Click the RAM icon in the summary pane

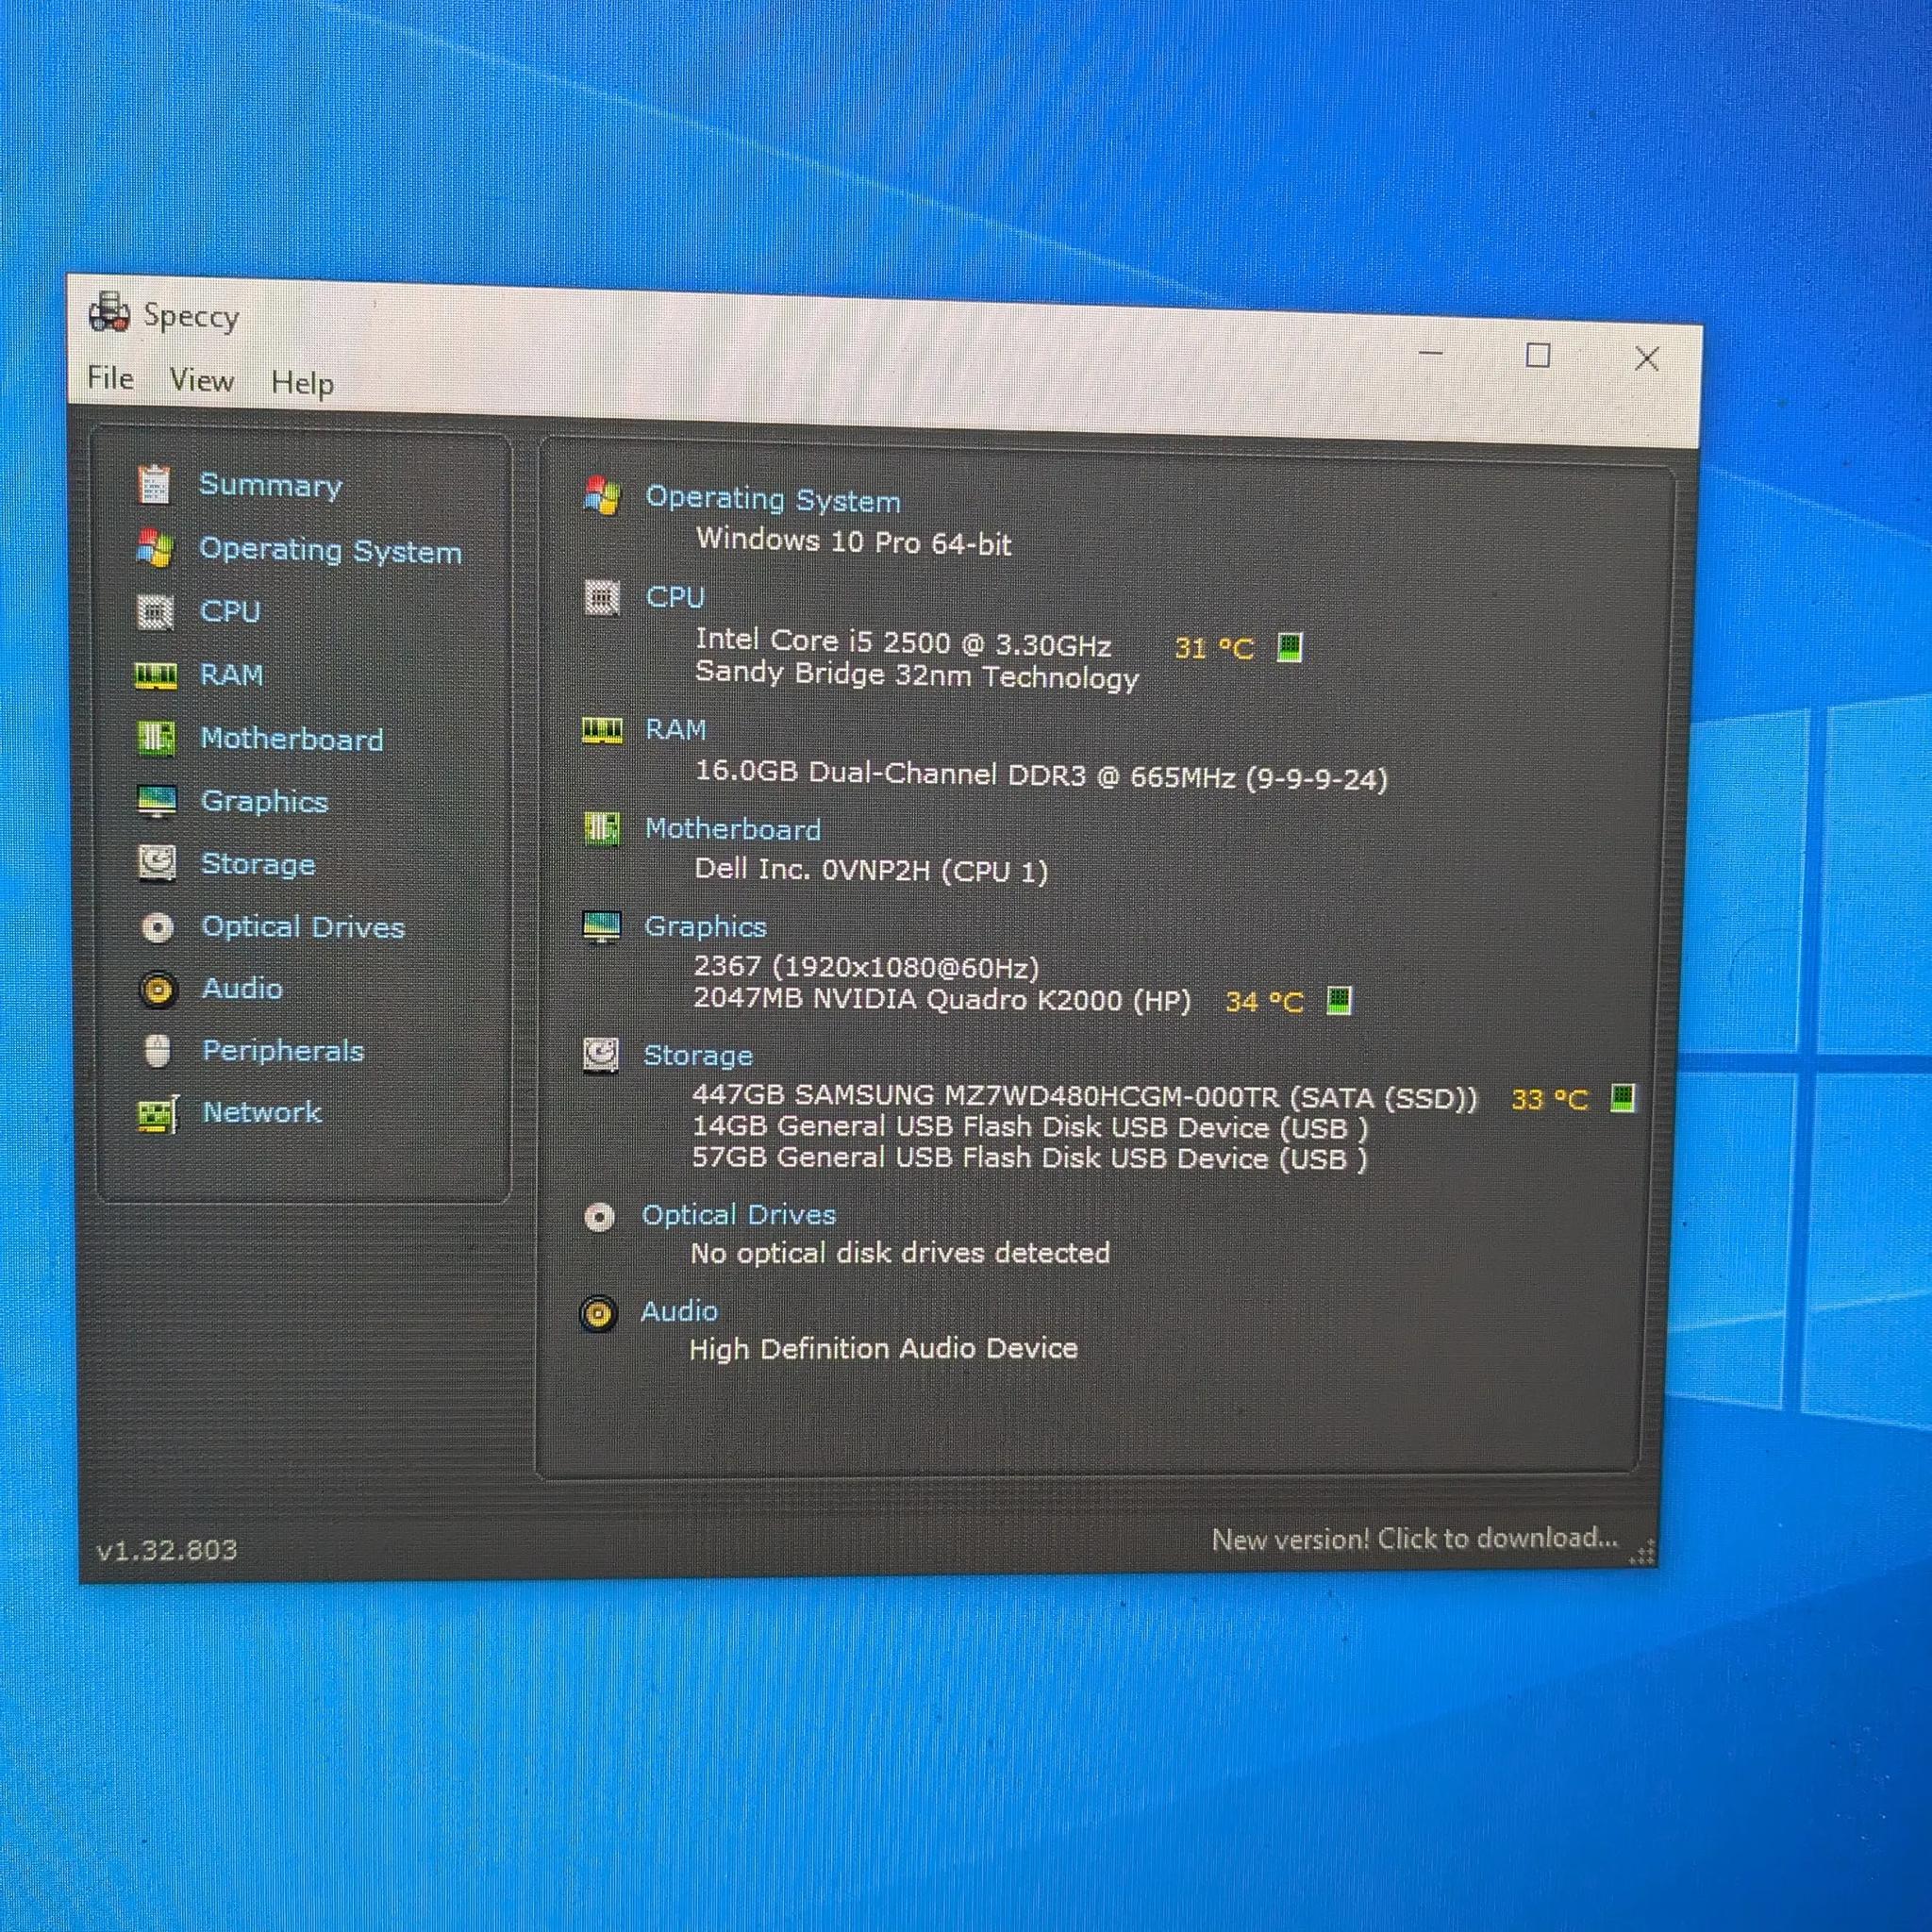pos(602,730)
